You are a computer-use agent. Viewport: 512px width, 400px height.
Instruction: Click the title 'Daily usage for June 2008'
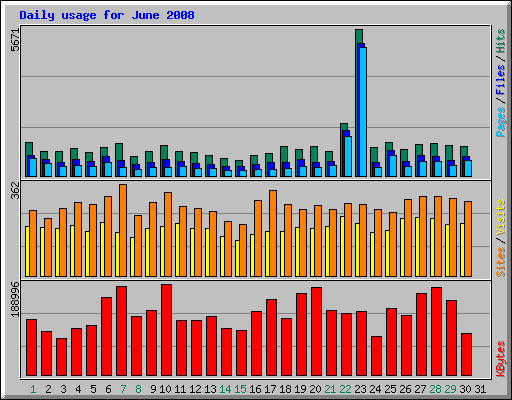pos(107,15)
